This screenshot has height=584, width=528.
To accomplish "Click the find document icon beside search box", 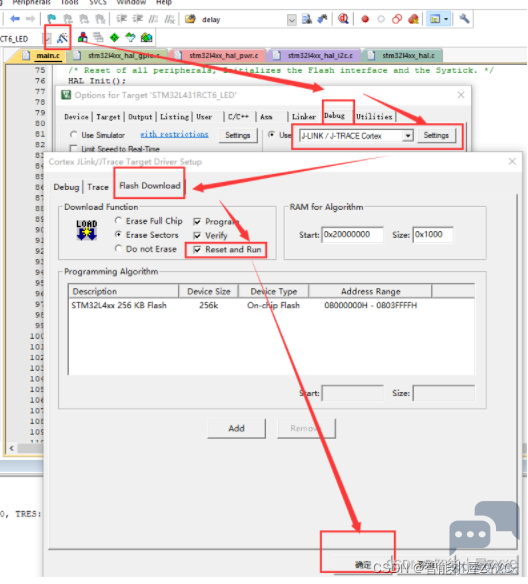I will point(307,19).
